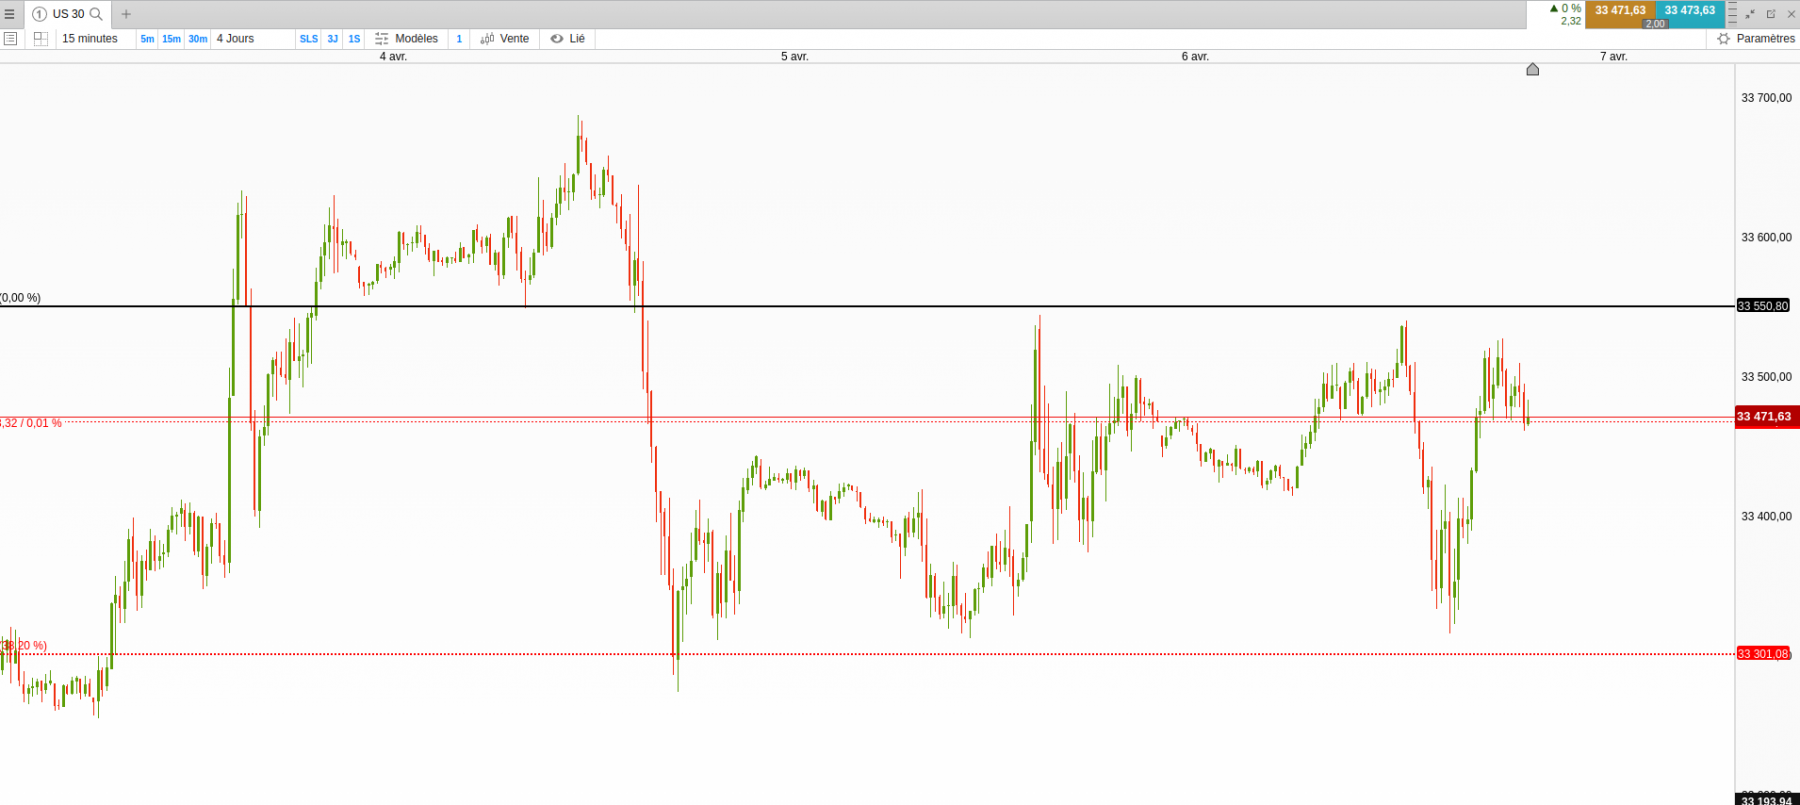Switch to the 30m timeframe shortcut
1800x805 pixels.
[x=198, y=39]
